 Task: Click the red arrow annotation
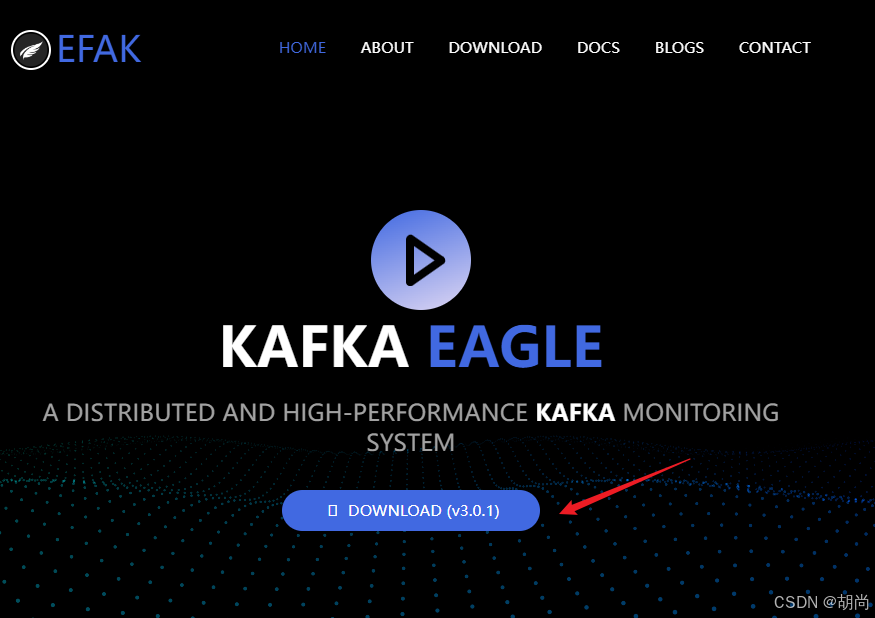tap(625, 487)
